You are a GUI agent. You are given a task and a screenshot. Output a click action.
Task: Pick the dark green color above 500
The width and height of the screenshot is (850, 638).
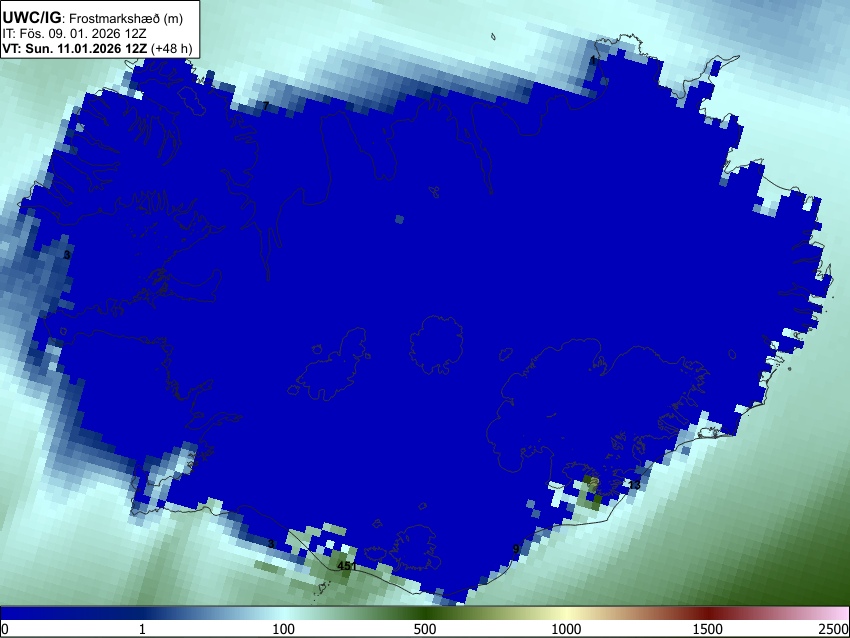[424, 613]
